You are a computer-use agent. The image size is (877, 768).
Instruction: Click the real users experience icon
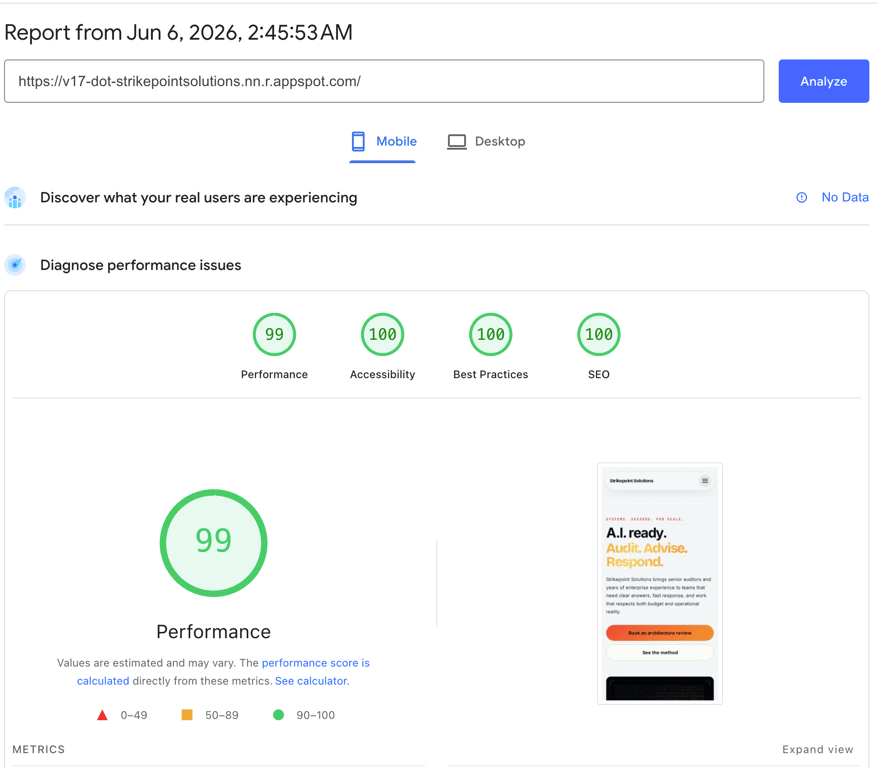15,198
